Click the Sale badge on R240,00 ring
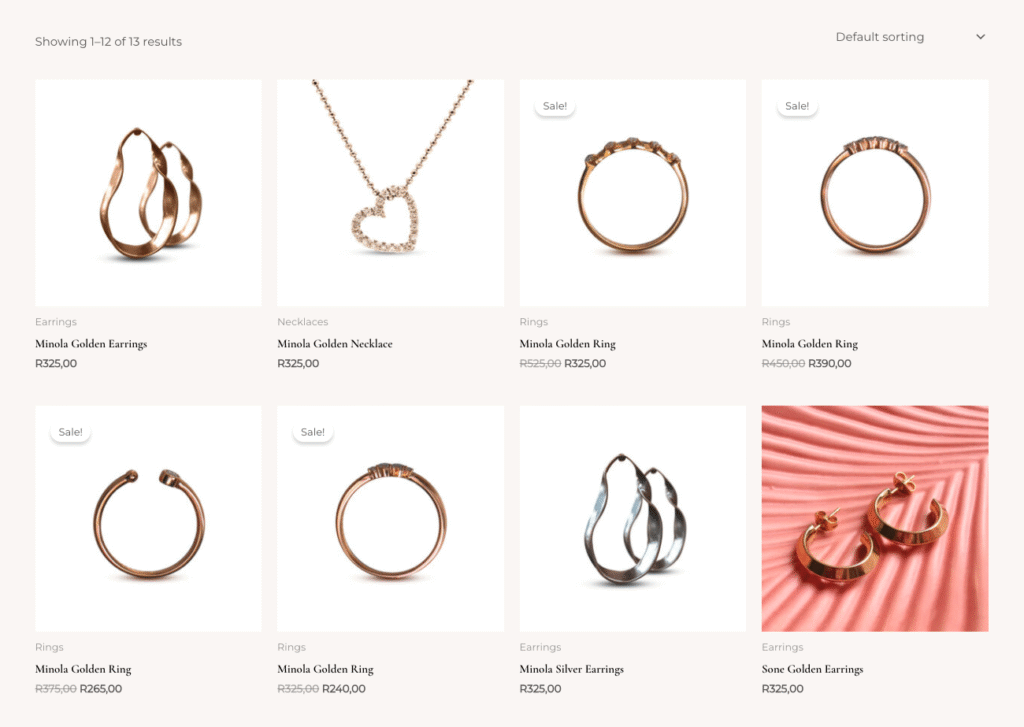 pyautogui.click(x=313, y=432)
